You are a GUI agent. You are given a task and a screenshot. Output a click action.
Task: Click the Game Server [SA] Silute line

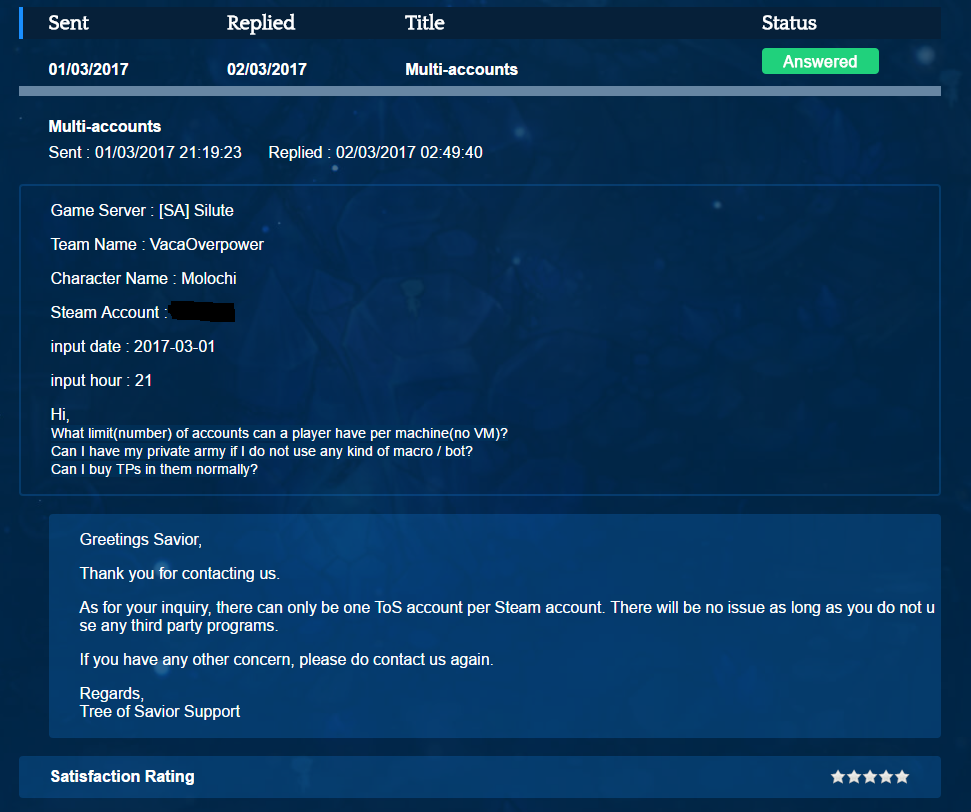(142, 211)
